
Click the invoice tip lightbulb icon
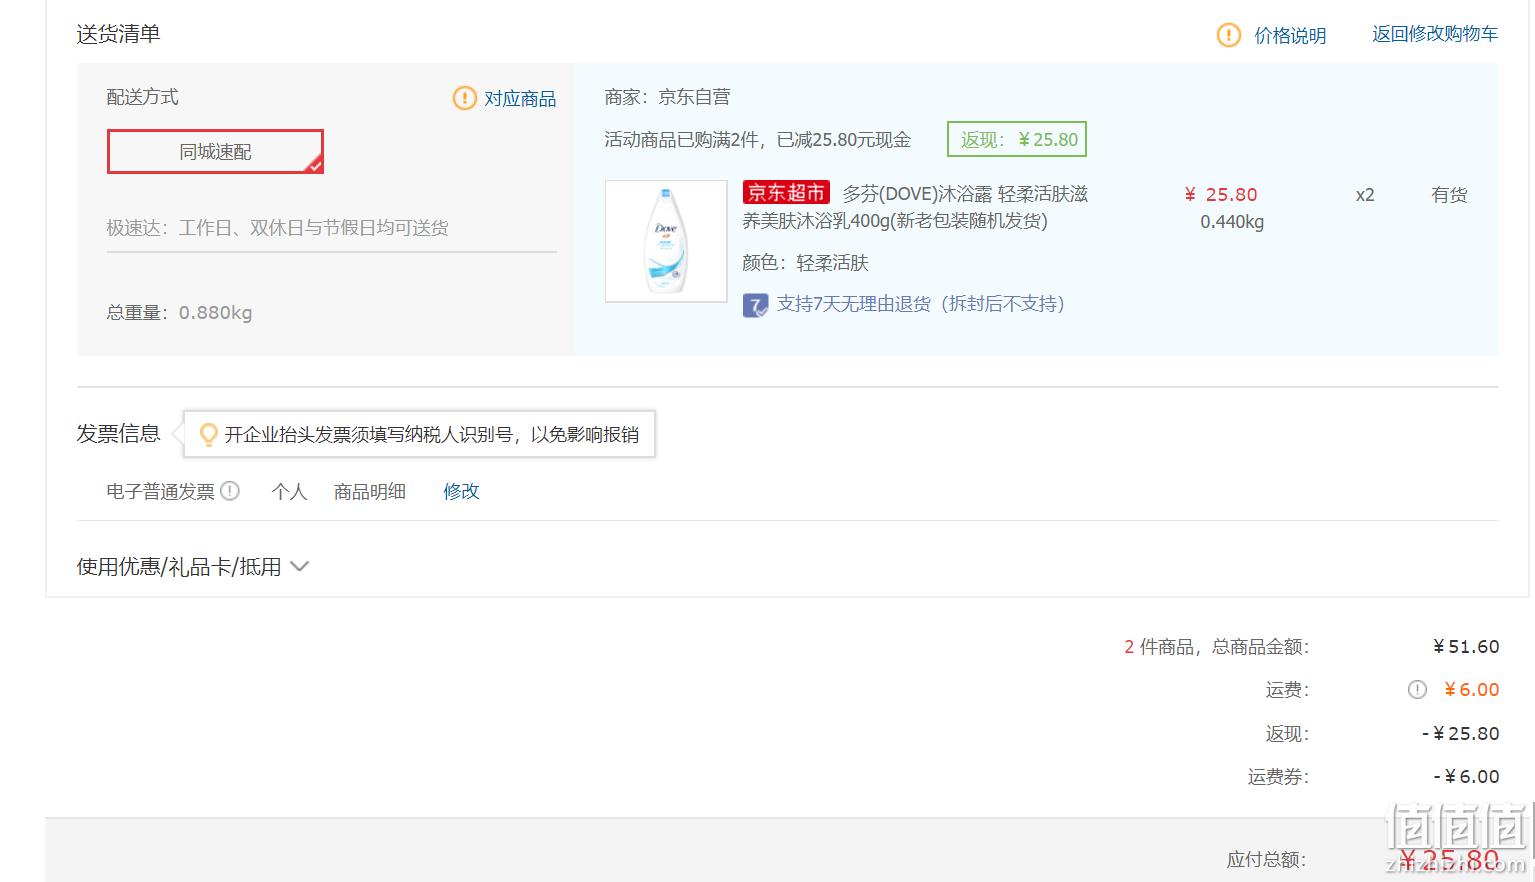[208, 435]
